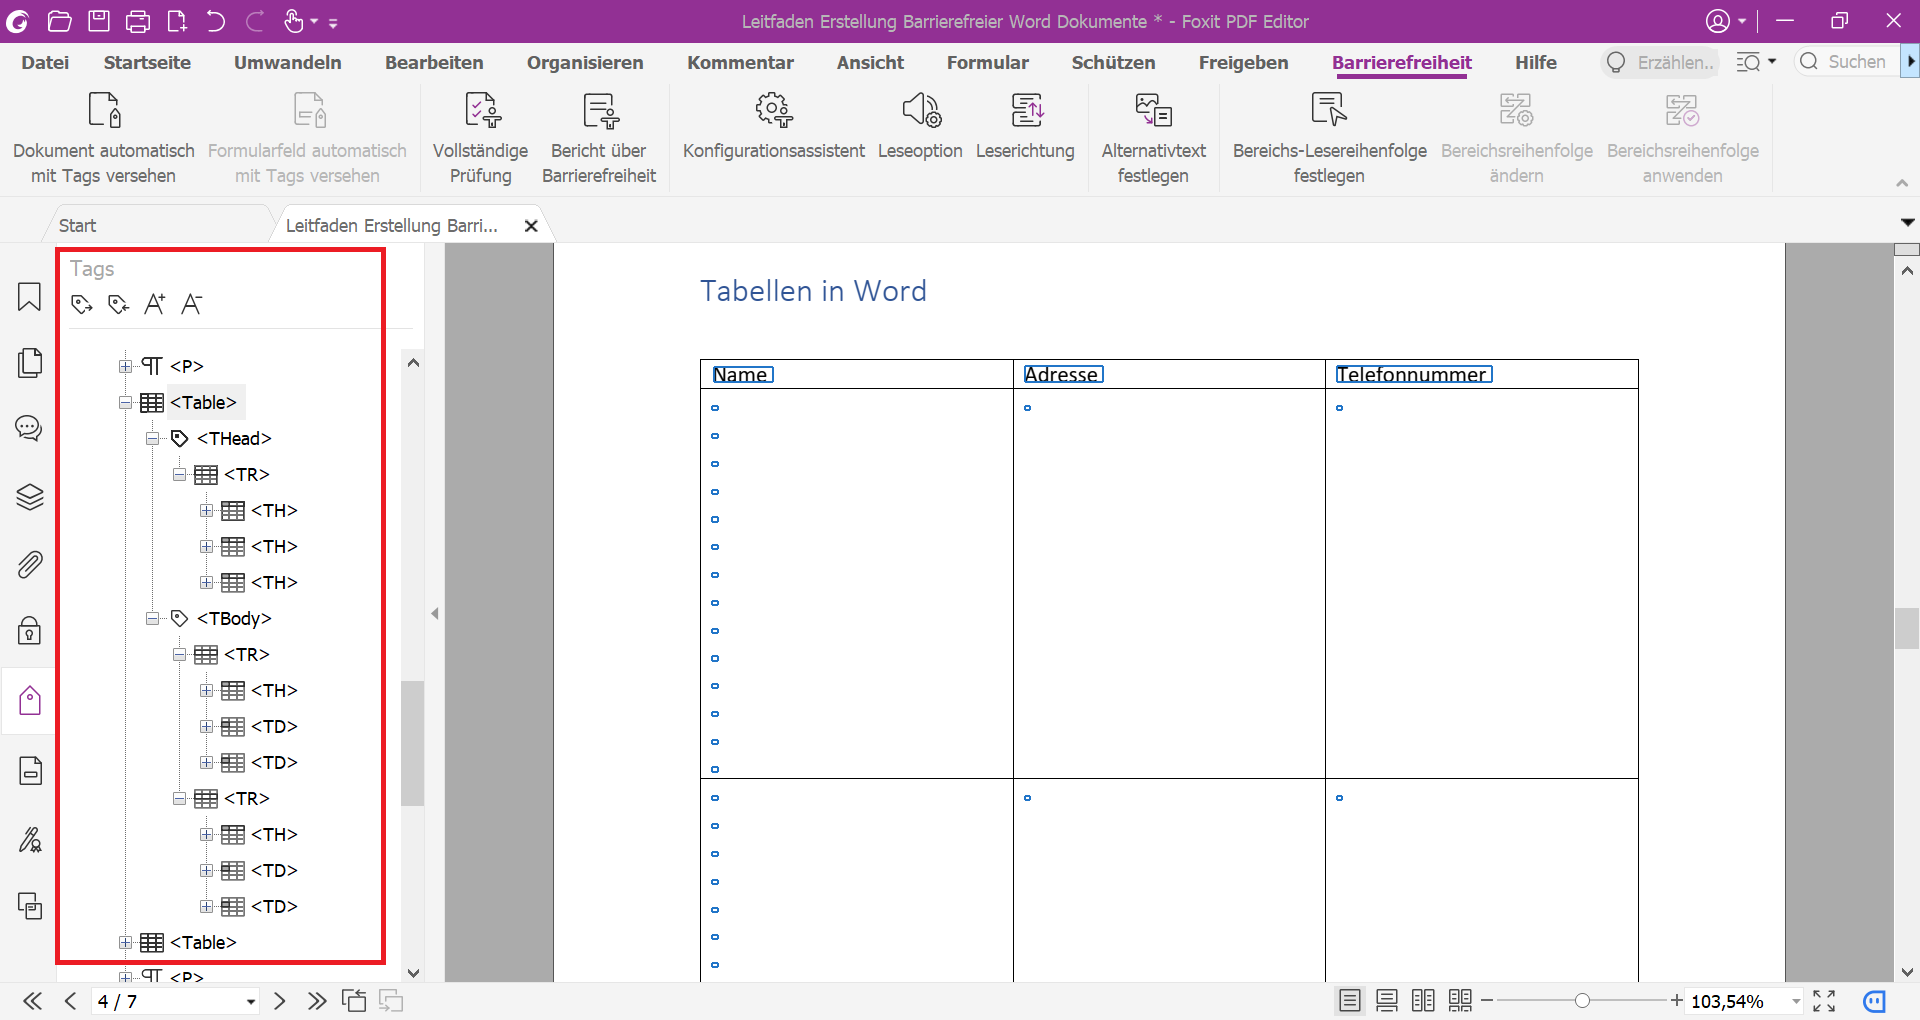Close the Leitfaden Erstellung document tab
This screenshot has height=1020, width=1920.
coord(531,226)
